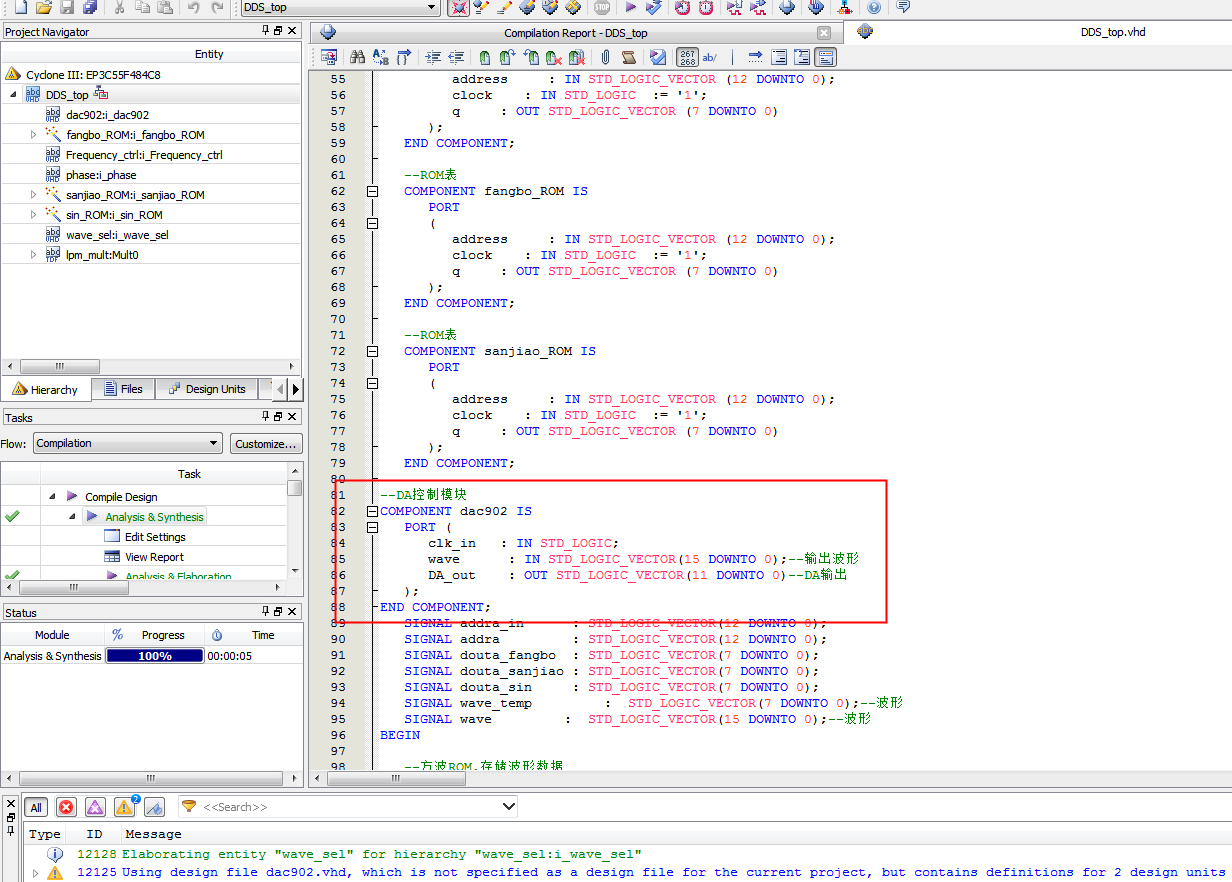
Task: Toggle the critical warning messages filter
Action: [x=95, y=807]
